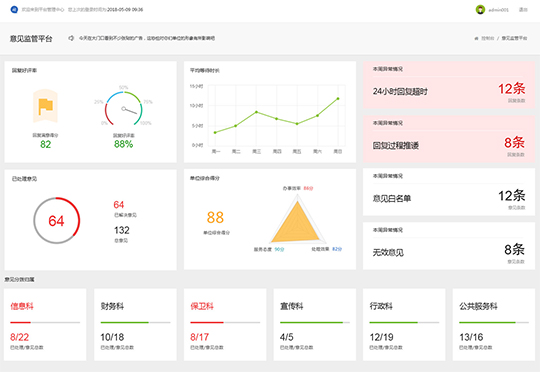Click the orange 88 composite score
The width and height of the screenshot is (540, 372).
coord(215,217)
